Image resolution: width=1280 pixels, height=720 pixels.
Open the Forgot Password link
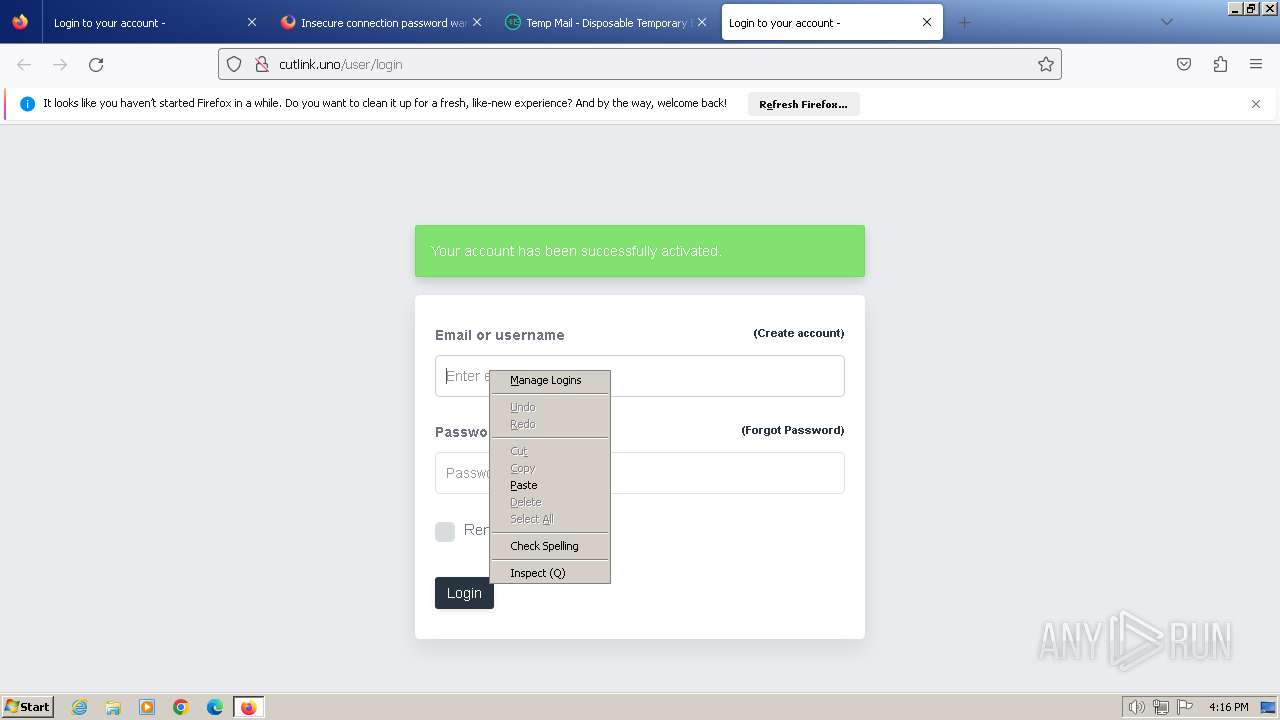[x=792, y=430]
